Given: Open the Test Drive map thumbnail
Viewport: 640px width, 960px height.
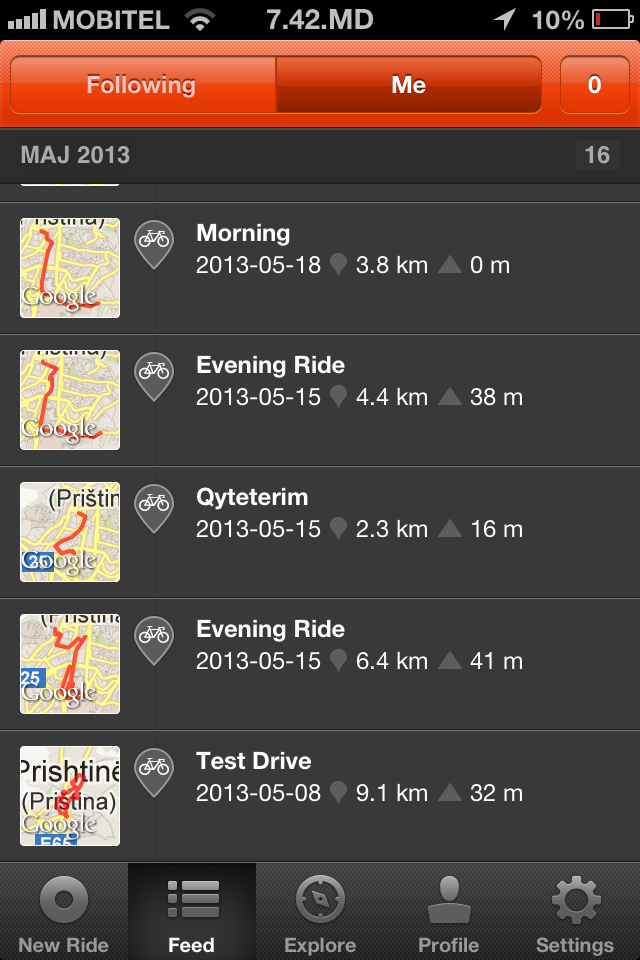Looking at the screenshot, I should (70, 796).
